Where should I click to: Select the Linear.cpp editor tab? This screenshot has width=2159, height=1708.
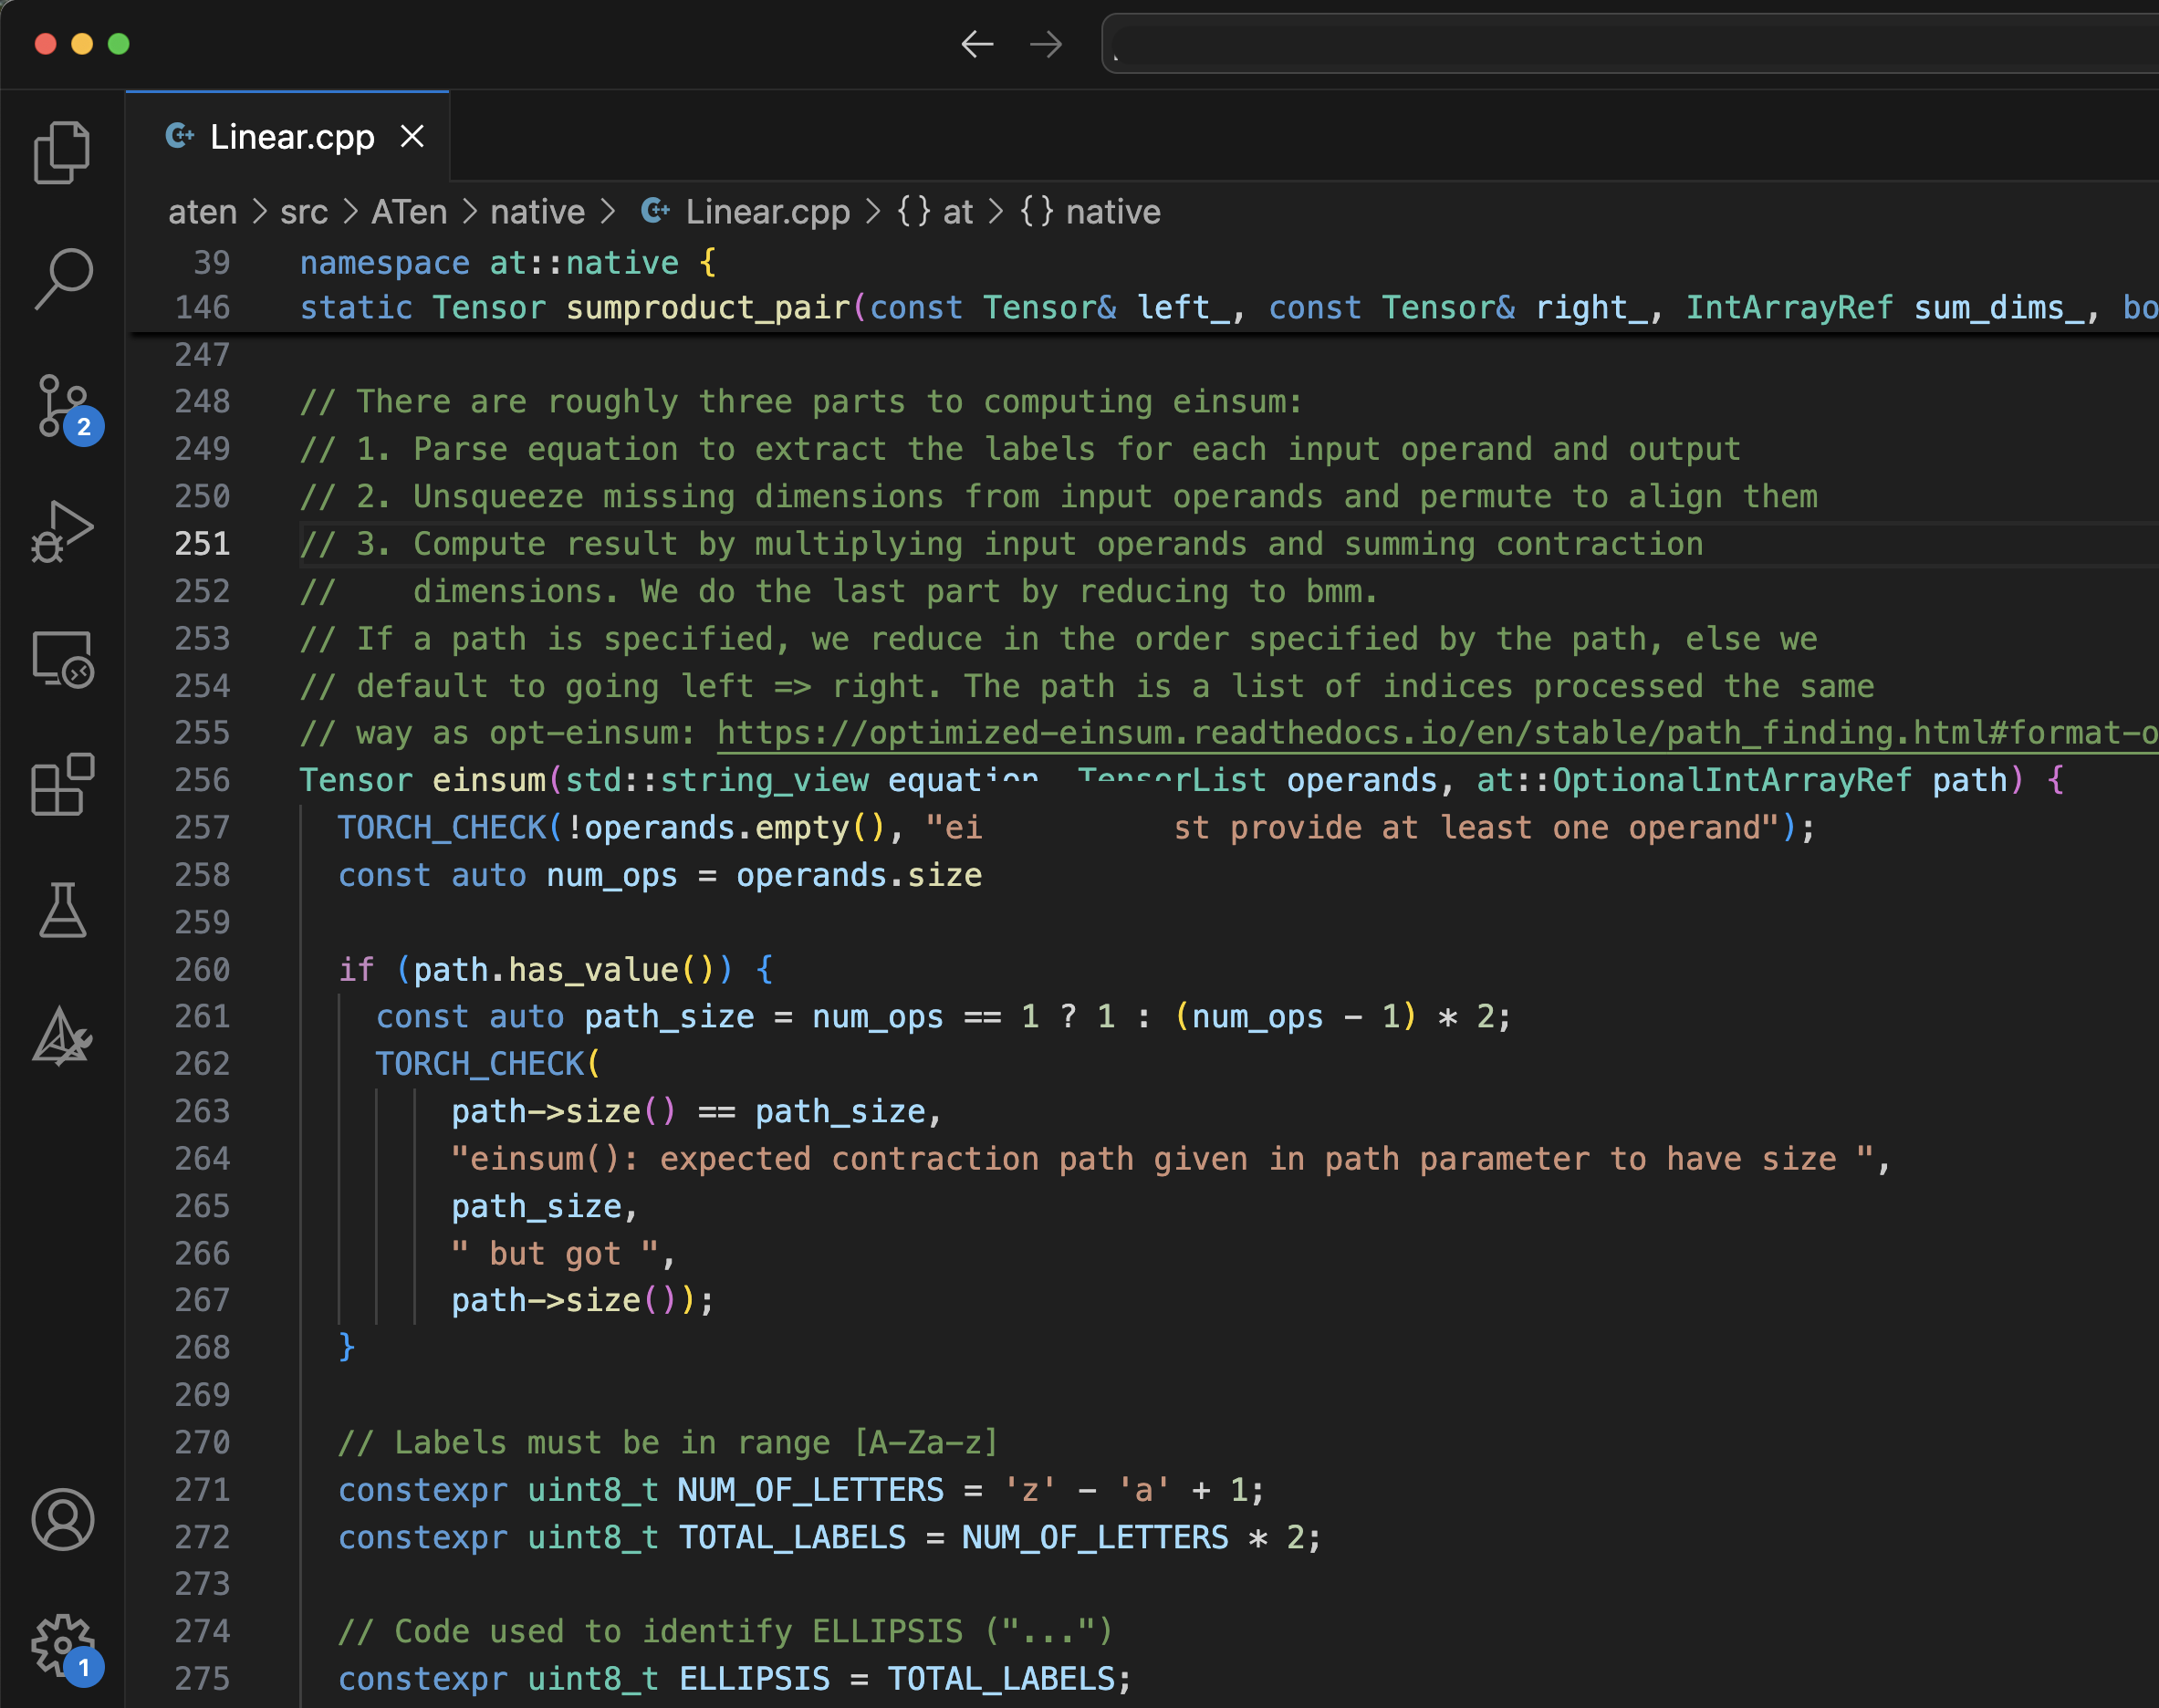click(x=291, y=137)
